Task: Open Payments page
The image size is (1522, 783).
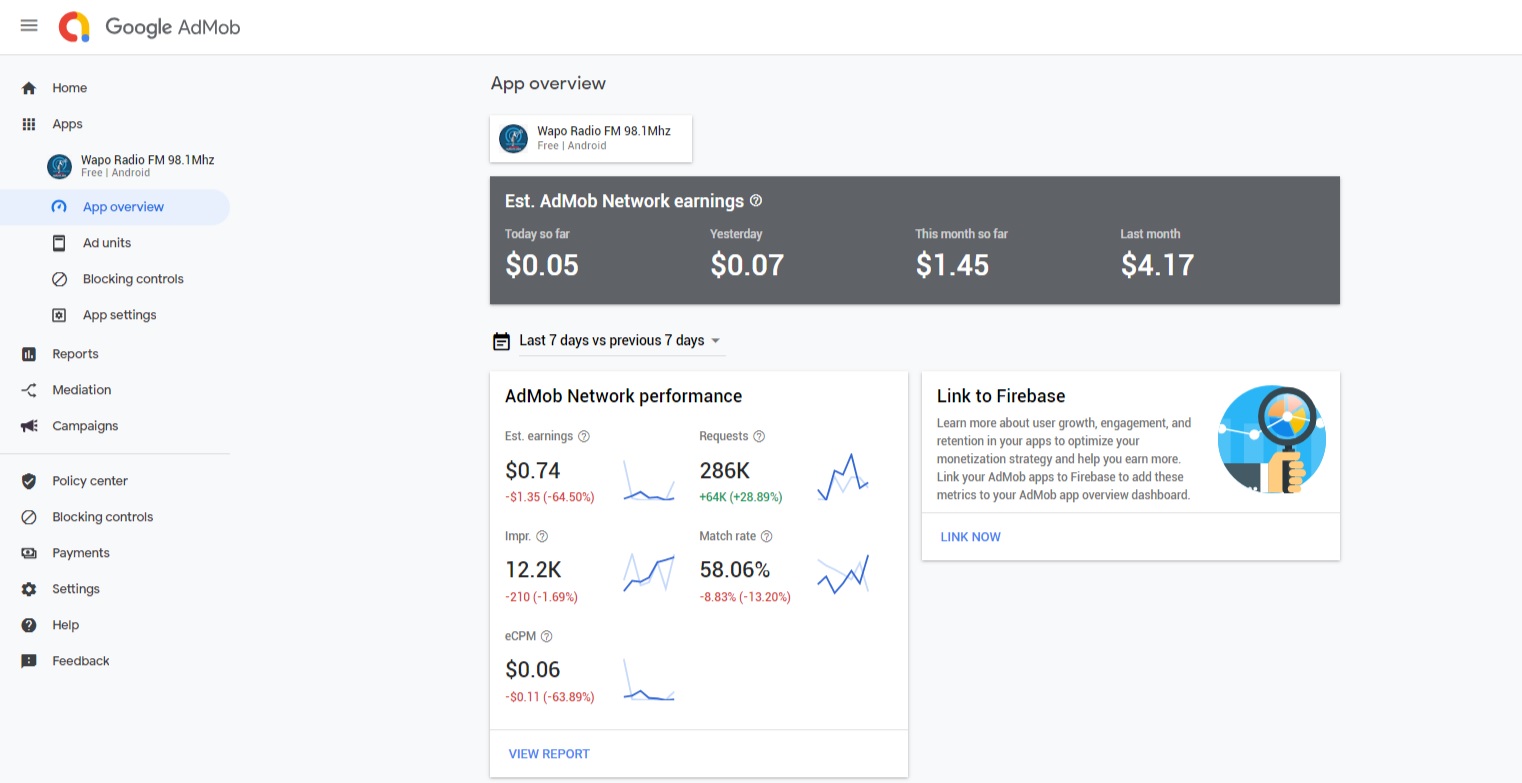Action: point(115,553)
